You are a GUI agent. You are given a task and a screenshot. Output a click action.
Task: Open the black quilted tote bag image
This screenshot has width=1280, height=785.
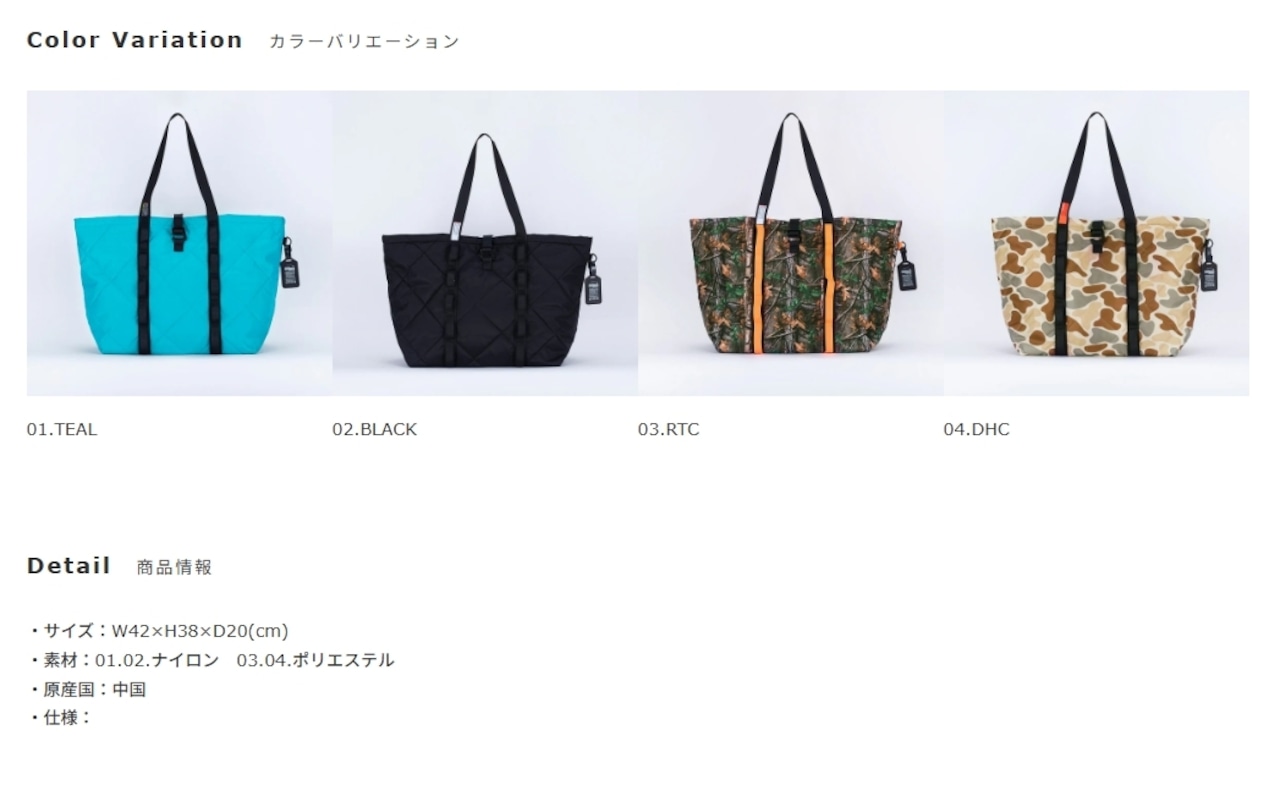(485, 243)
